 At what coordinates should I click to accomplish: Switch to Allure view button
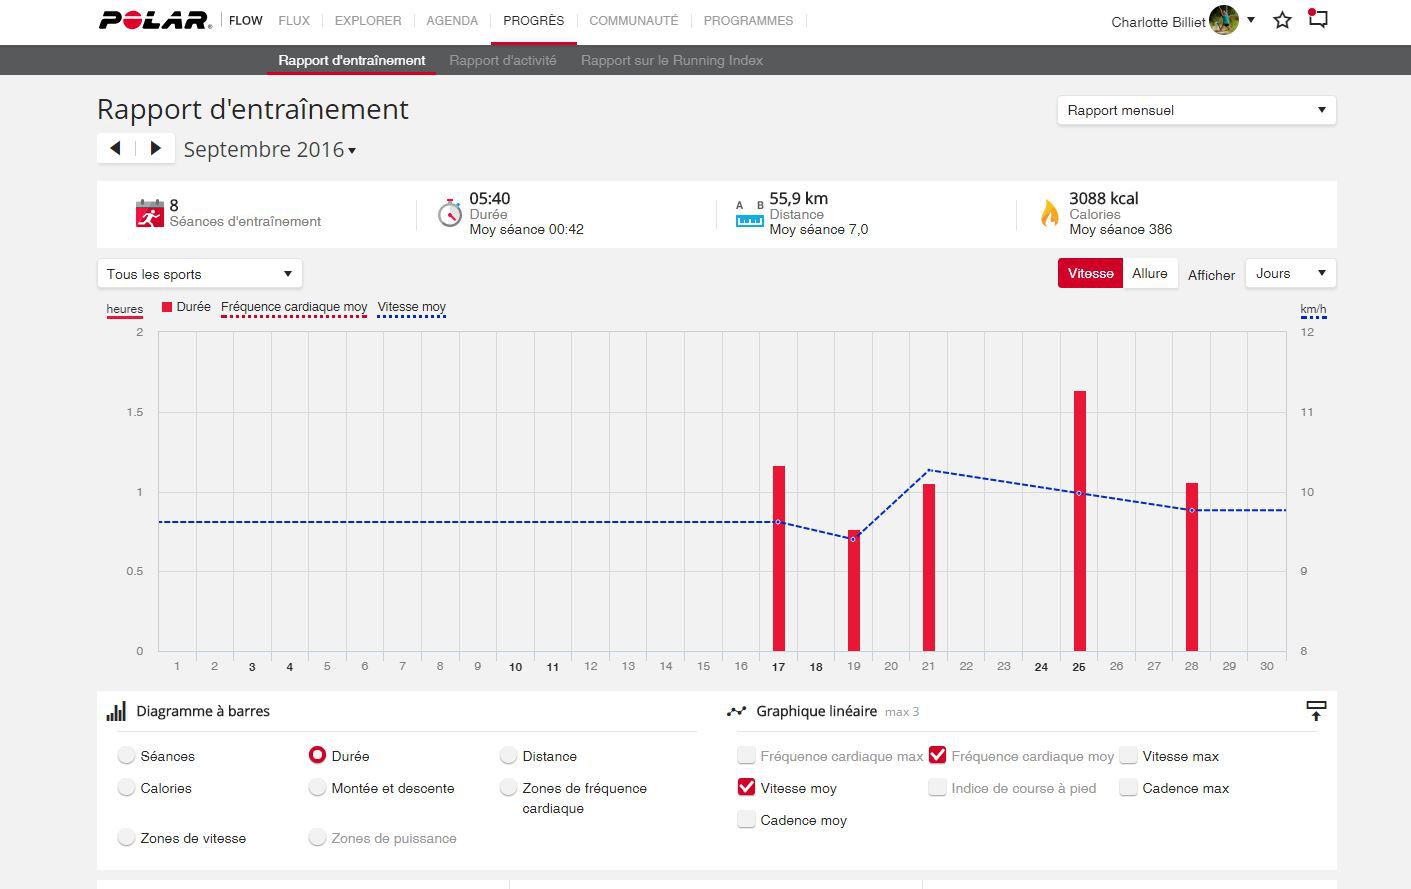click(1149, 274)
